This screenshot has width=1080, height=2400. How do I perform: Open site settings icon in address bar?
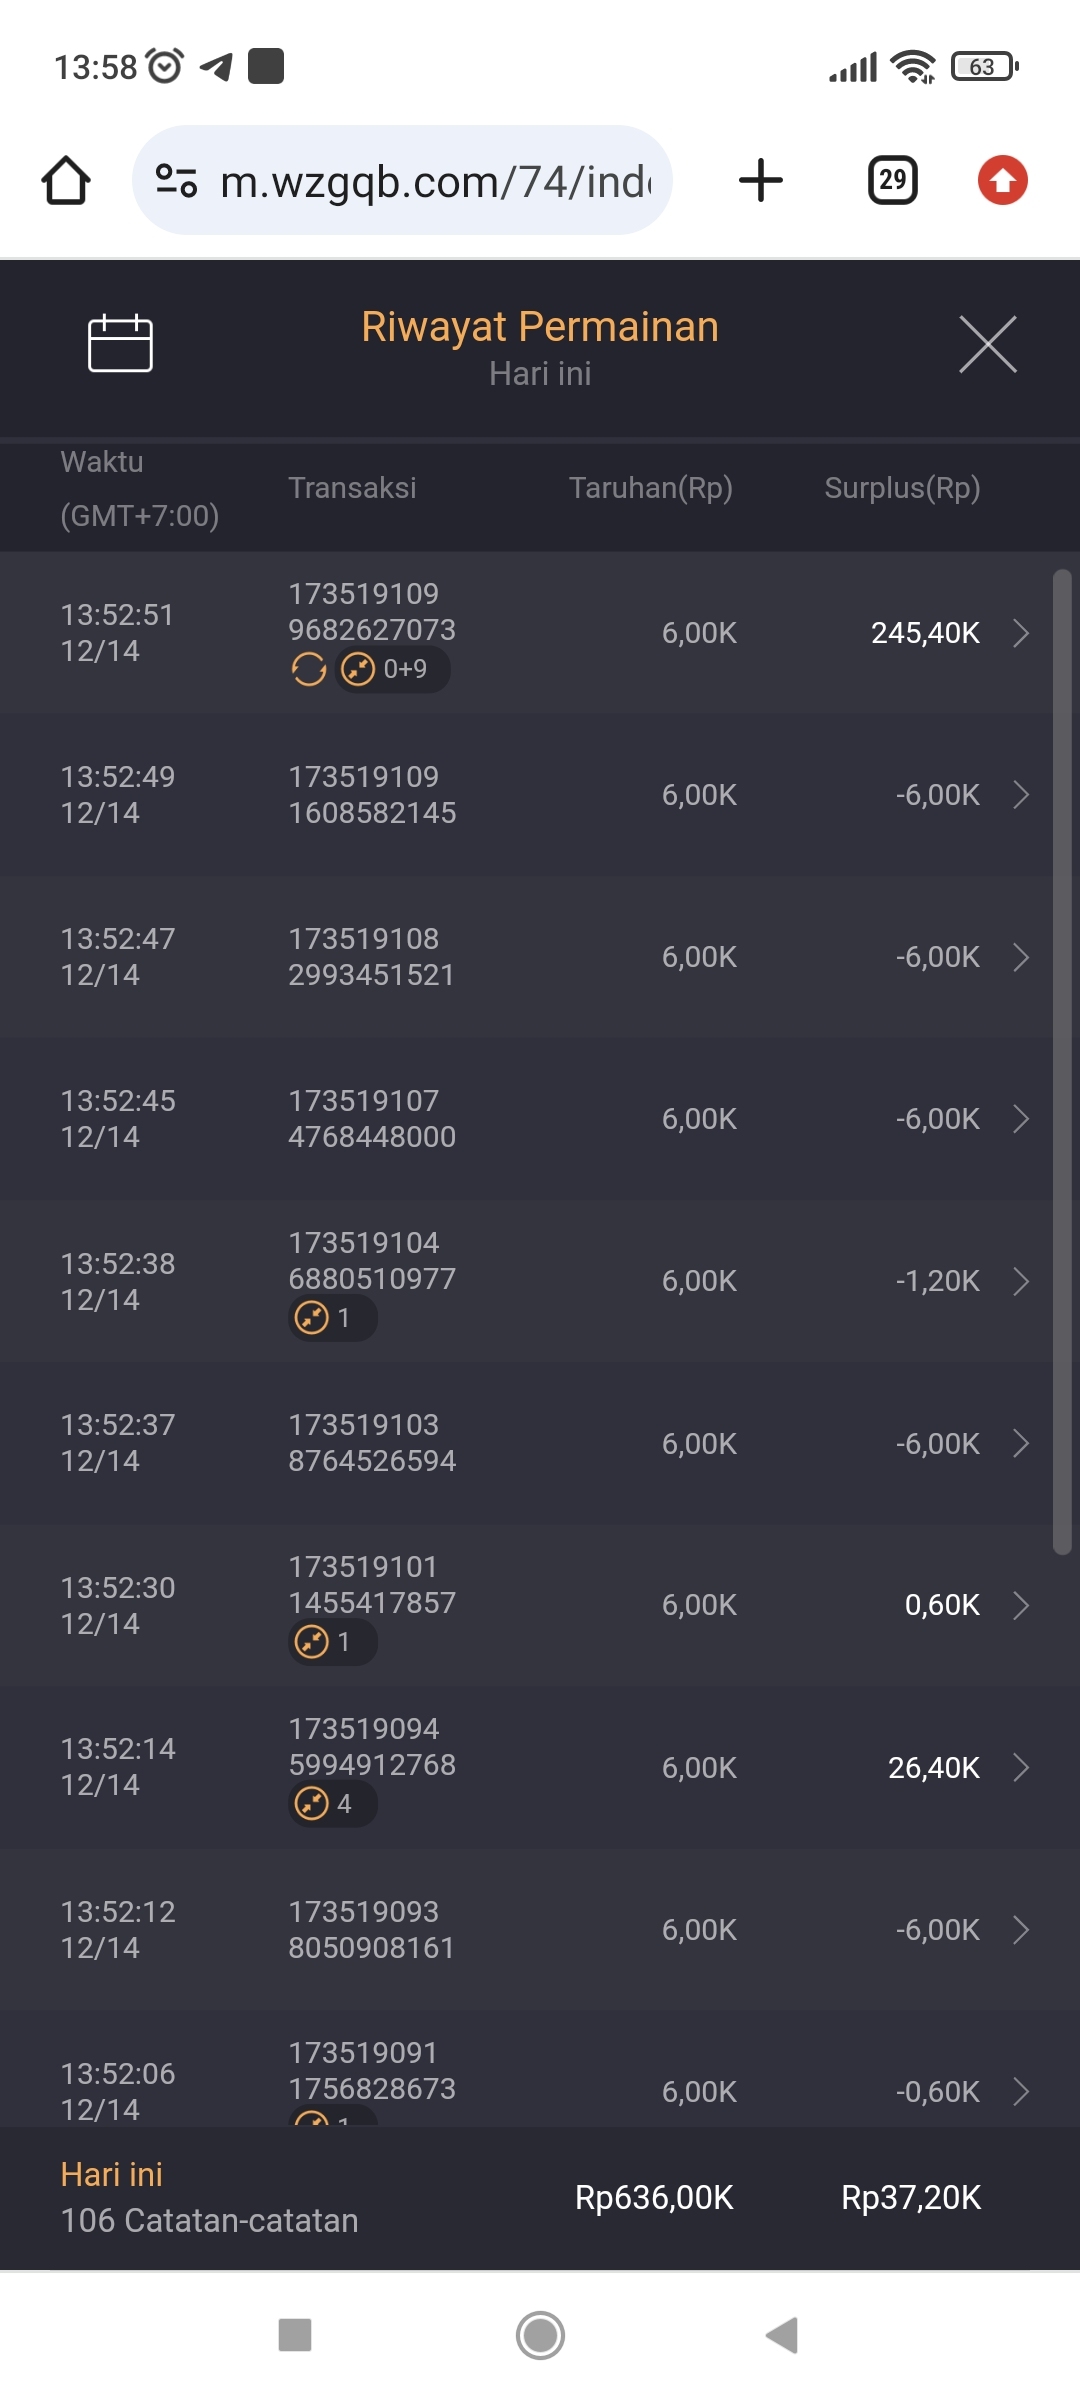(x=177, y=181)
